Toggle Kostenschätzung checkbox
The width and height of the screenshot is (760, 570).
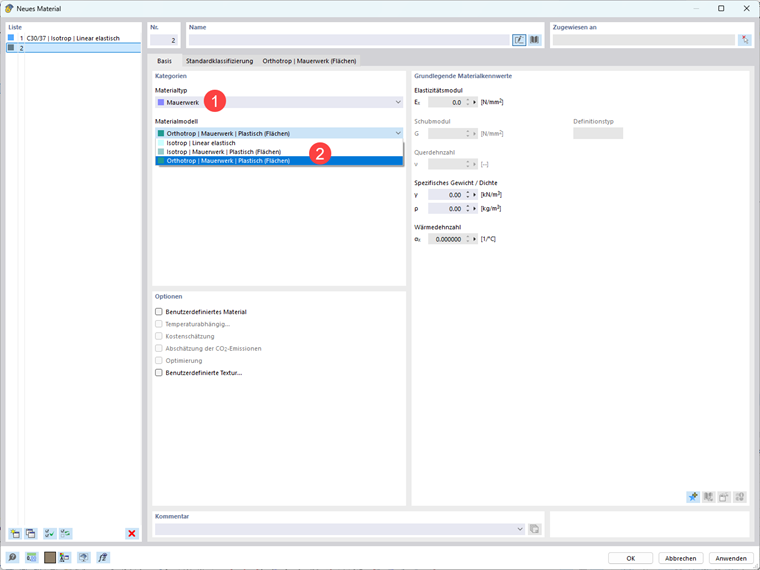(158, 336)
